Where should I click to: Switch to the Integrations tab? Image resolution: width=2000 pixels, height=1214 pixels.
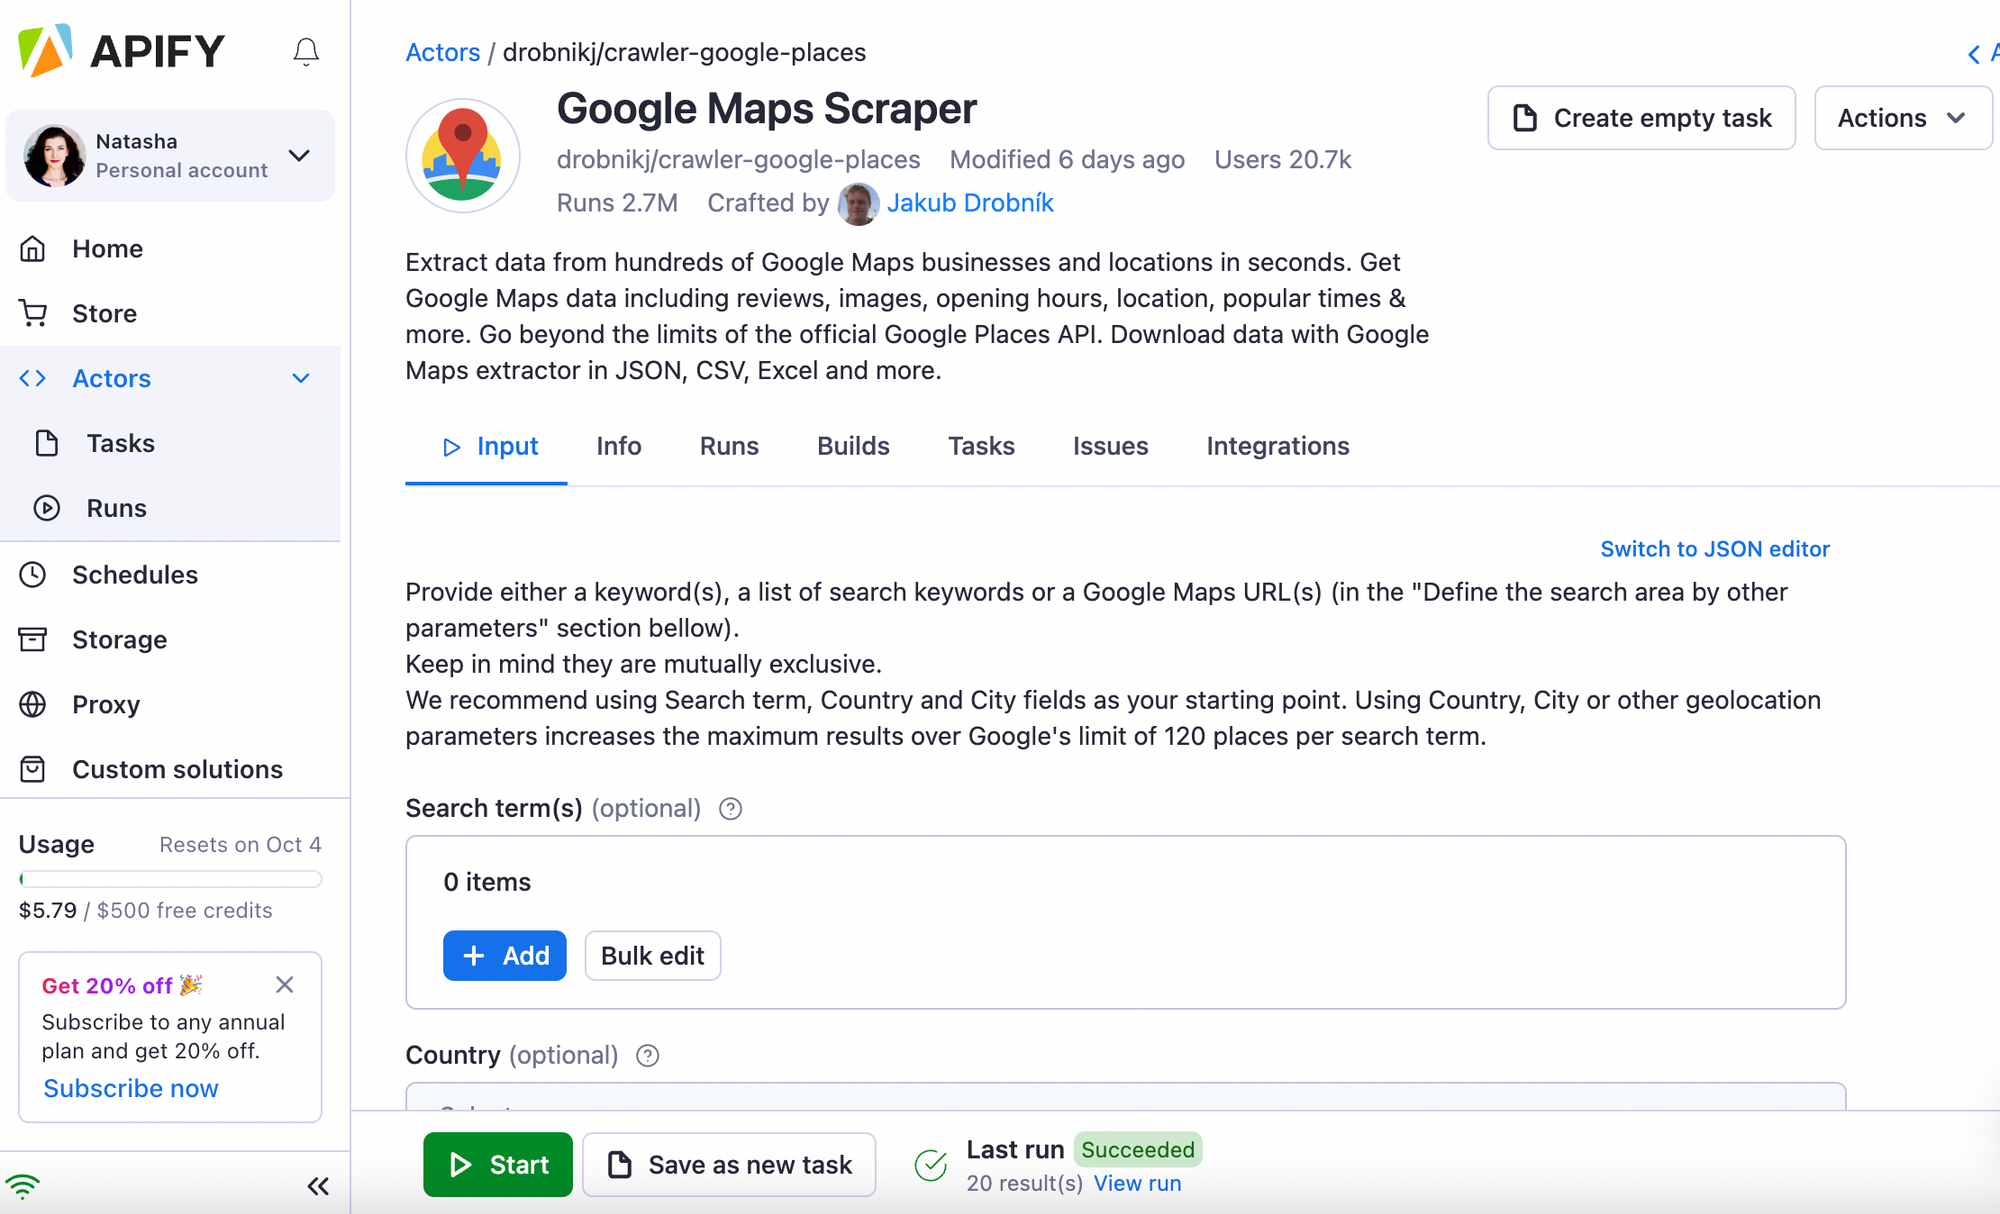(1277, 446)
